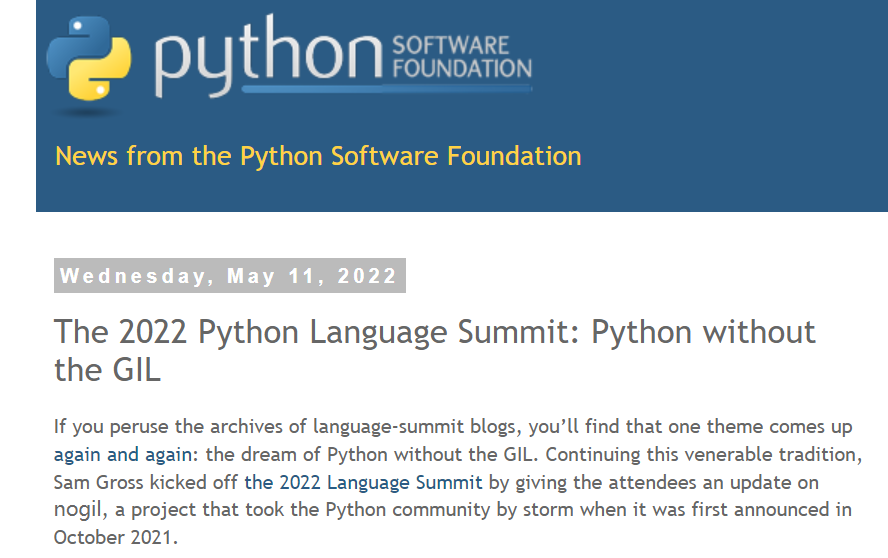Click the blue underline beneath the python wordmark

point(387,88)
